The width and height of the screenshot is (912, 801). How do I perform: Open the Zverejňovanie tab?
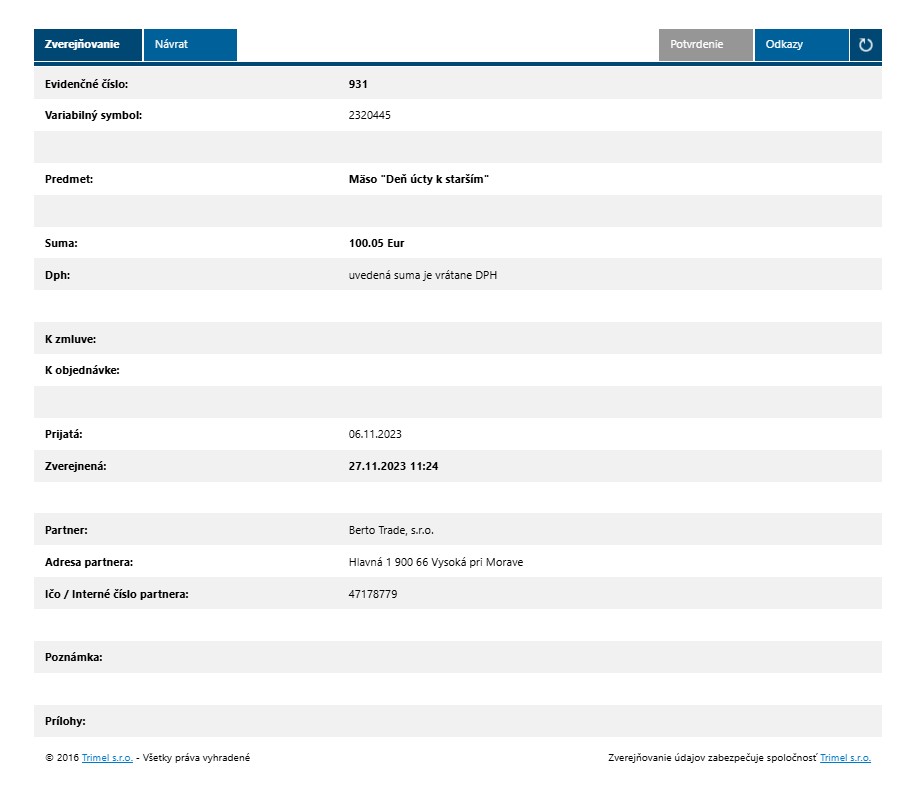[x=88, y=45]
